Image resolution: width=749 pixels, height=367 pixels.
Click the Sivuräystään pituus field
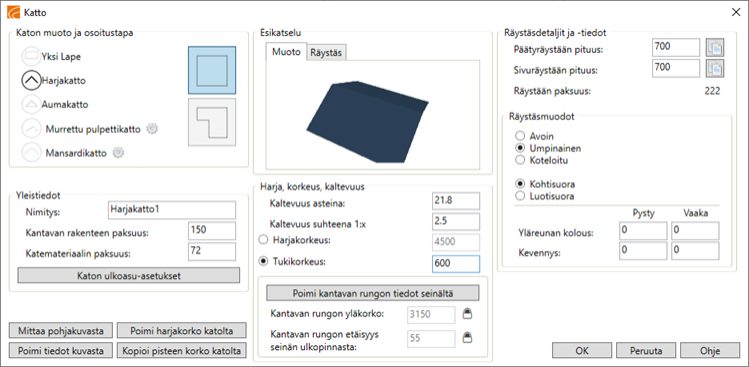coord(676,68)
